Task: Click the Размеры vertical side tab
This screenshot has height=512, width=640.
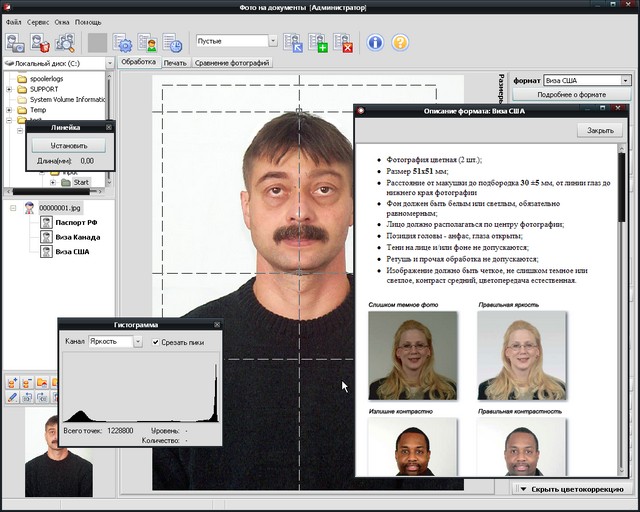Action: pos(501,88)
